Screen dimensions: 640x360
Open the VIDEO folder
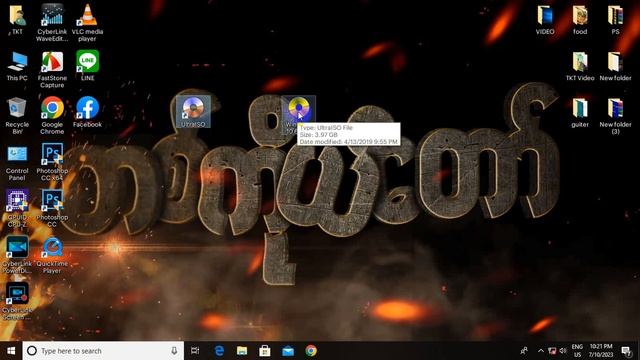545,20
